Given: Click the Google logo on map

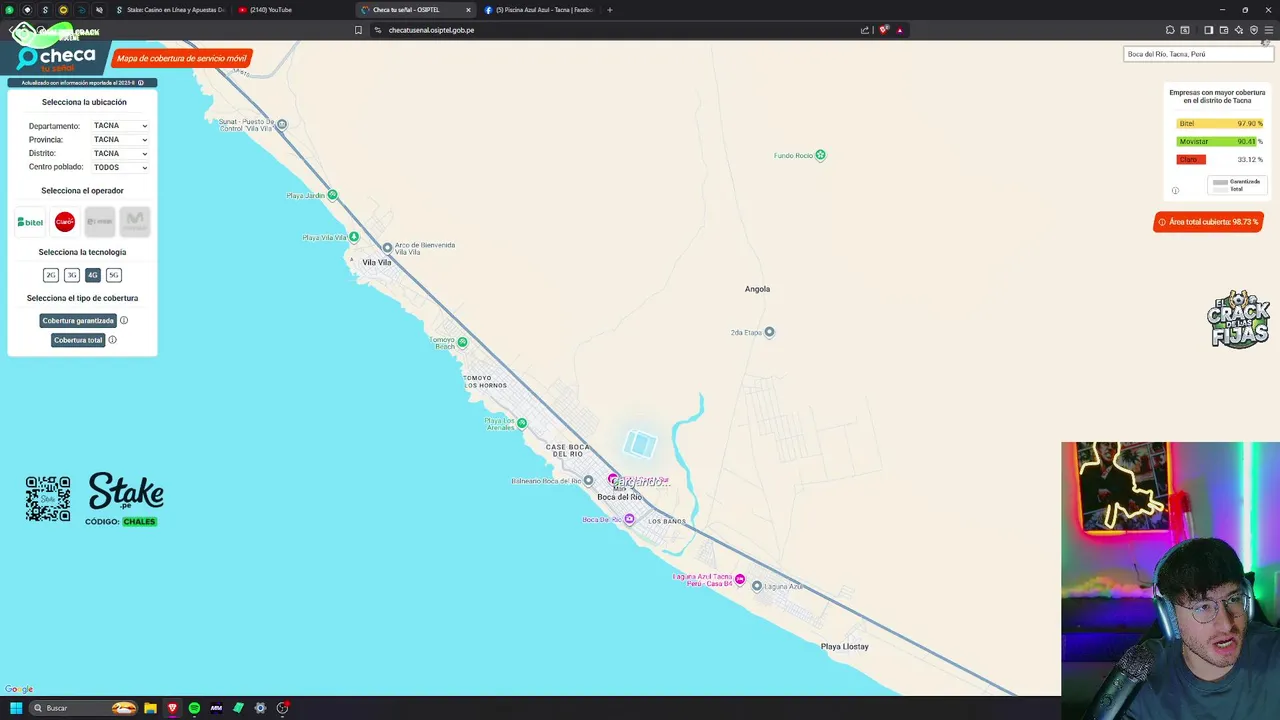Looking at the screenshot, I should point(19,689).
